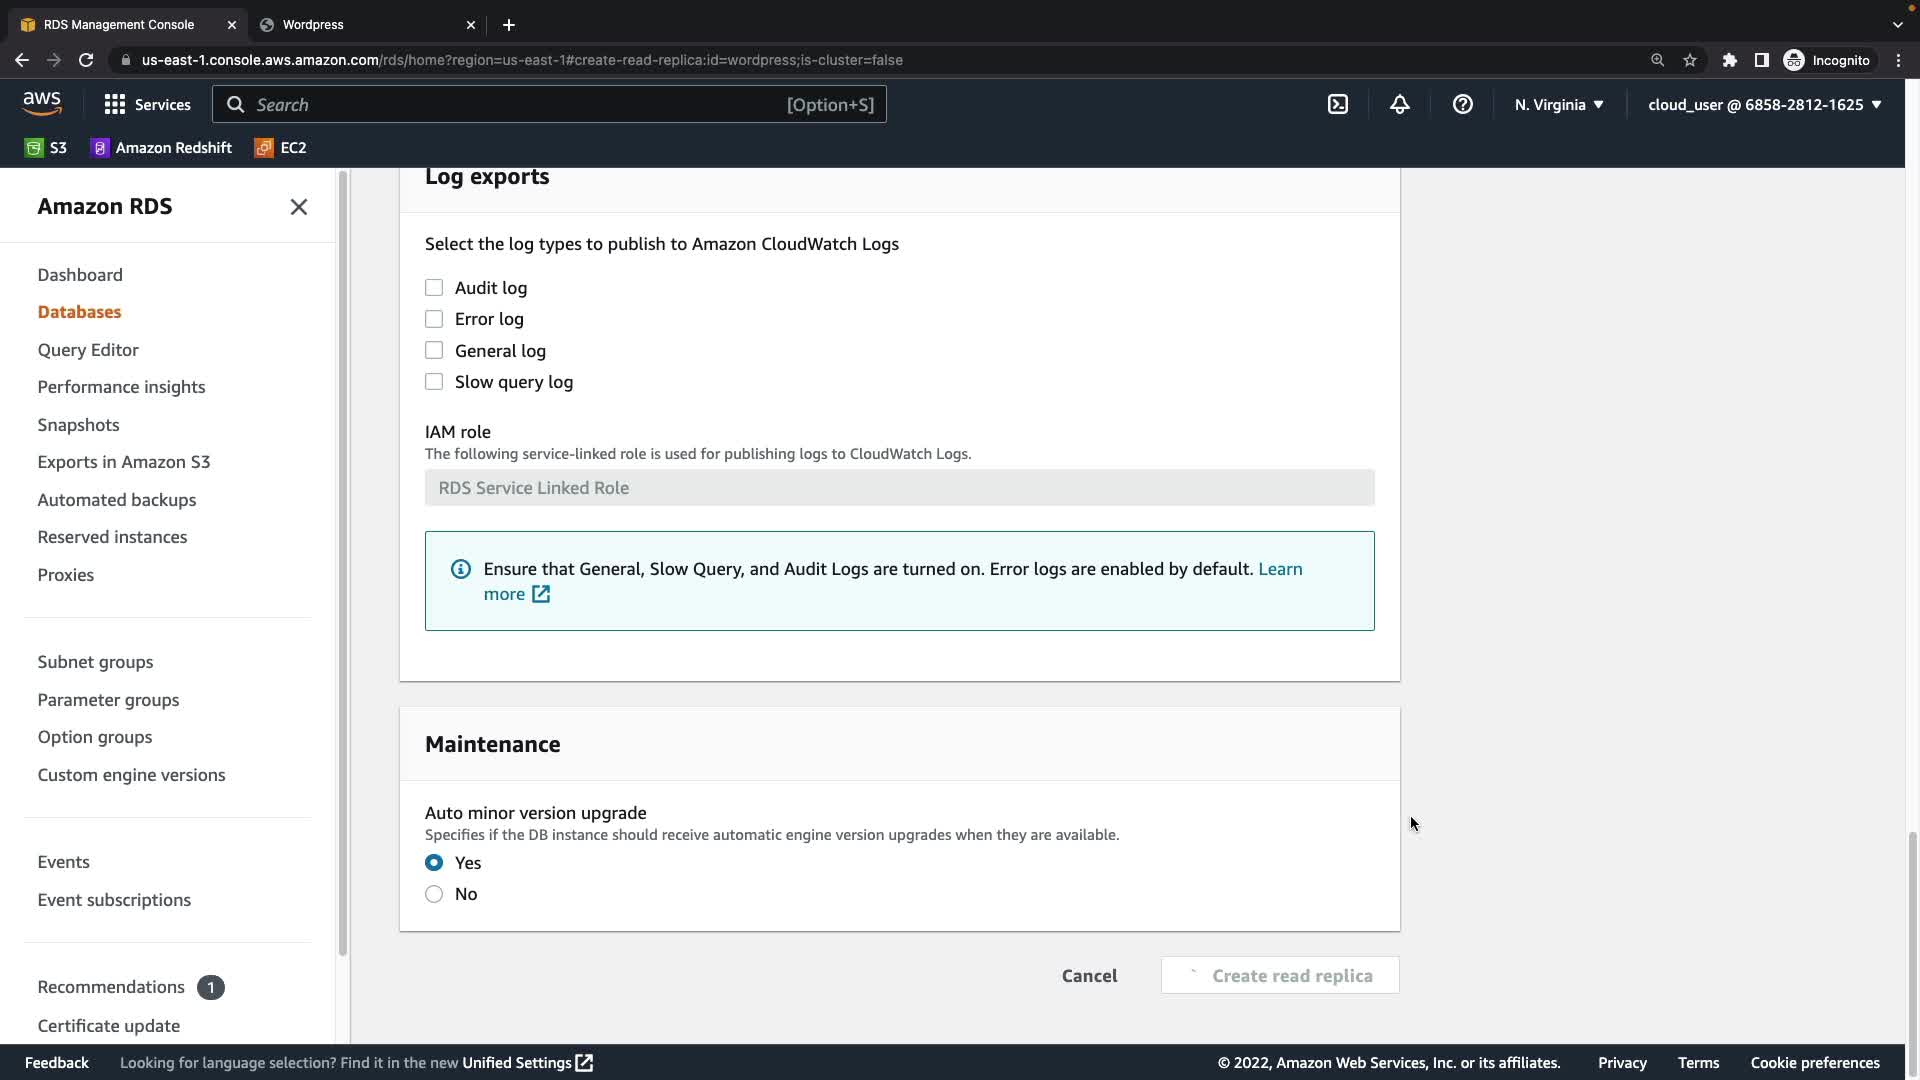Click the AWS logo home icon

click(x=42, y=103)
